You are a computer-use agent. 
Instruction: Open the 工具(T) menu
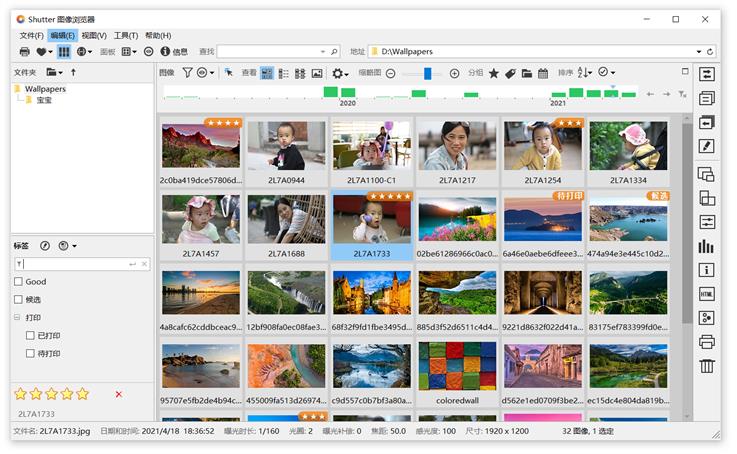pos(125,35)
